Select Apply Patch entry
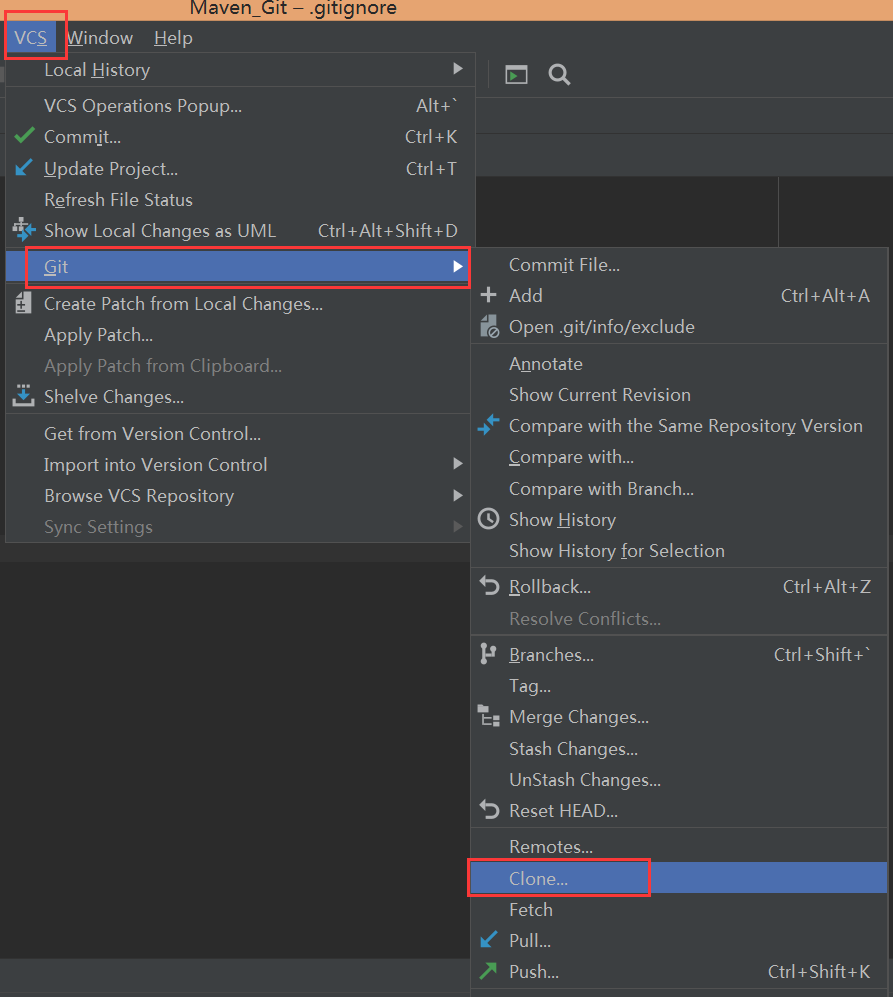 coord(238,335)
